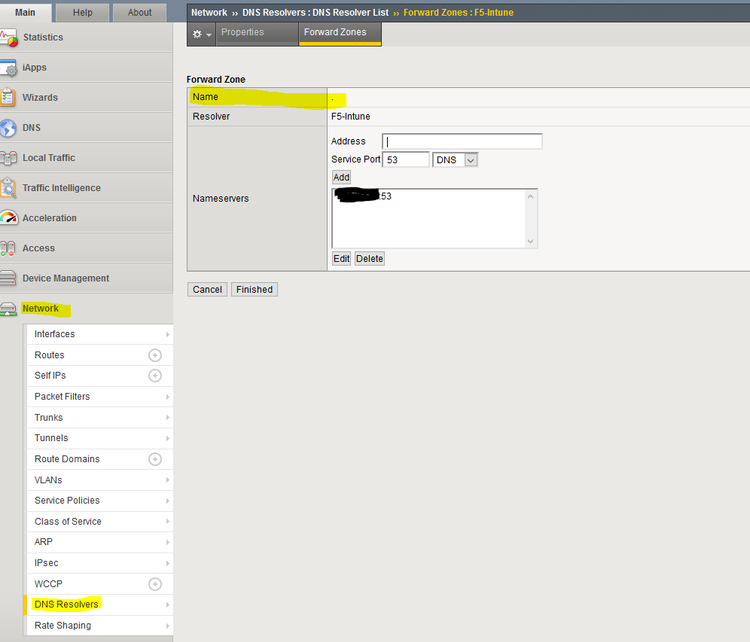Click Network breadcrumb link

point(209,12)
